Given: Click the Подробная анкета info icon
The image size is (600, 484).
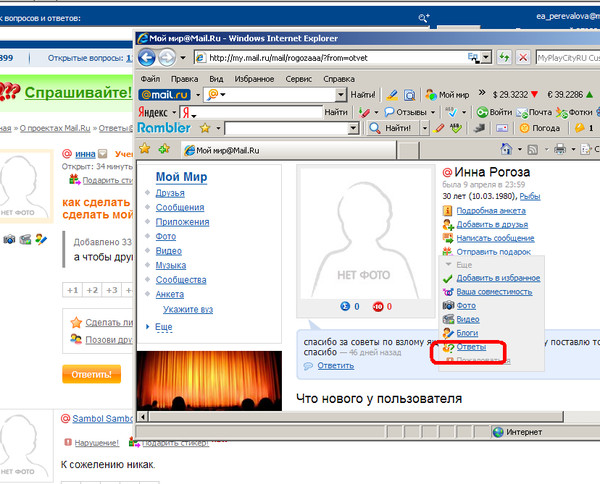Looking at the screenshot, I should point(447,210).
